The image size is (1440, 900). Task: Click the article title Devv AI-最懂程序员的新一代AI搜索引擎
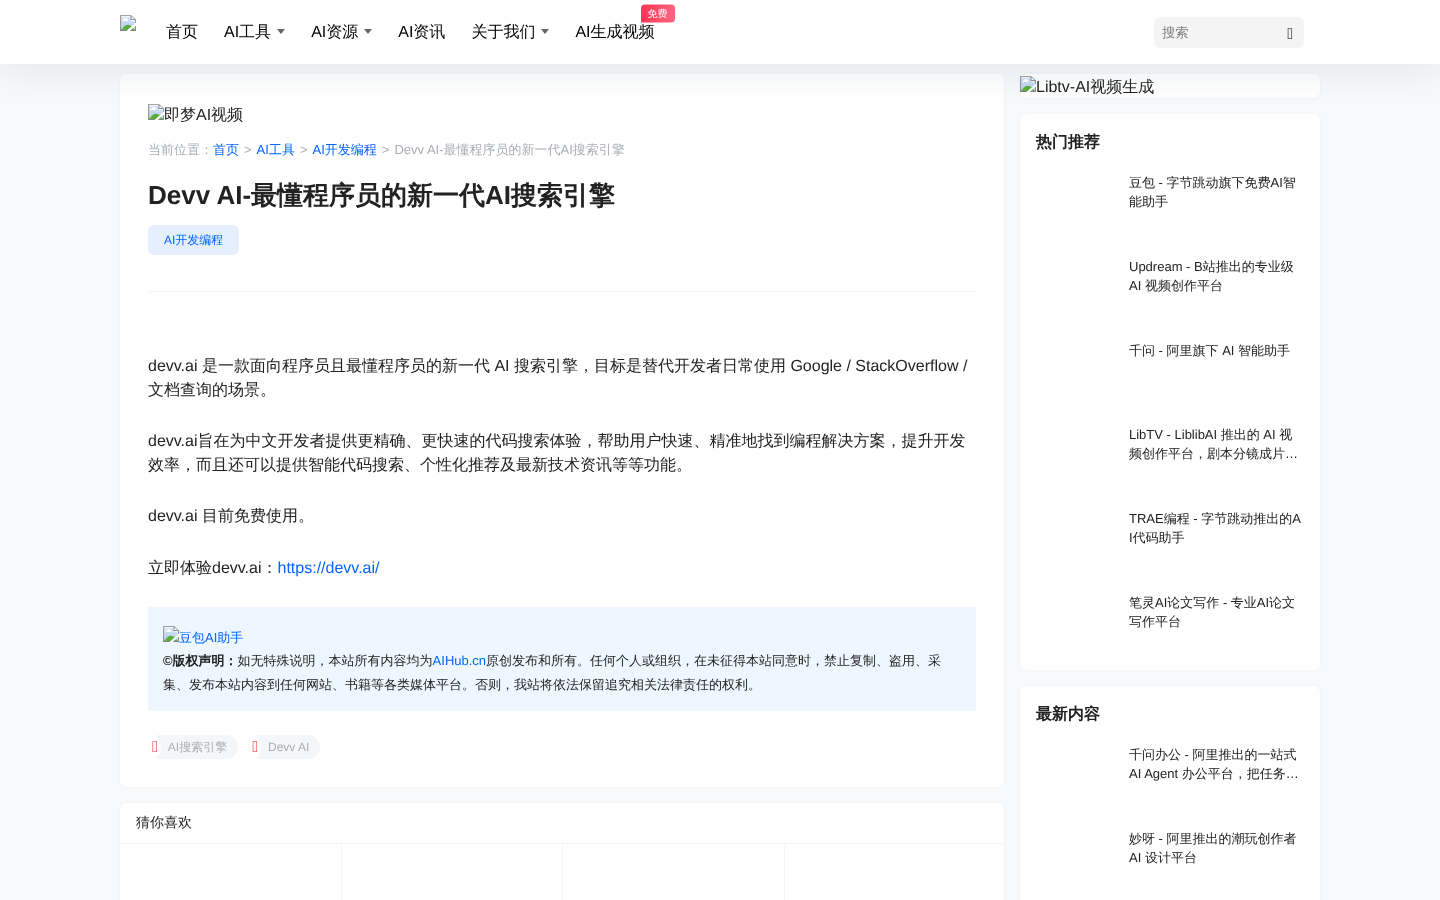tap(381, 195)
